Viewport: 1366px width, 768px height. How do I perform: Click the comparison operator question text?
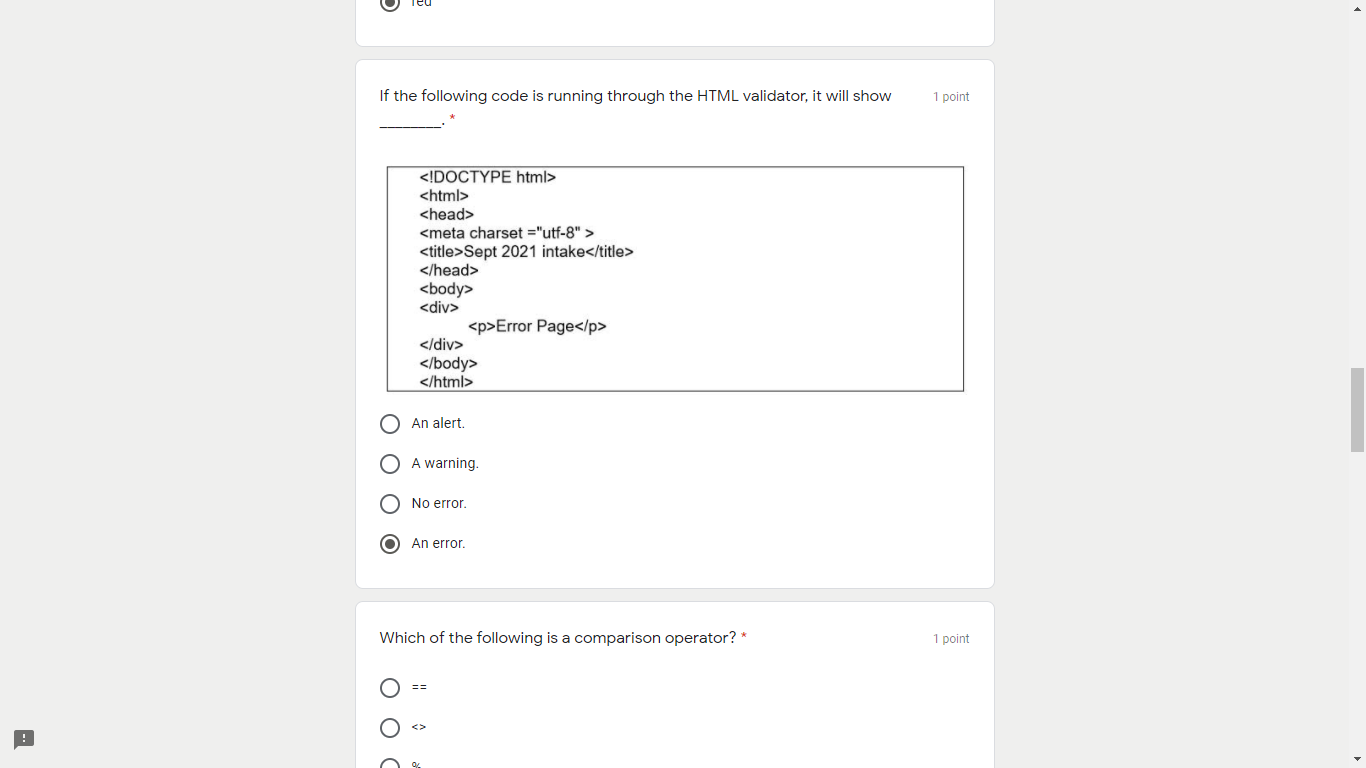click(558, 638)
